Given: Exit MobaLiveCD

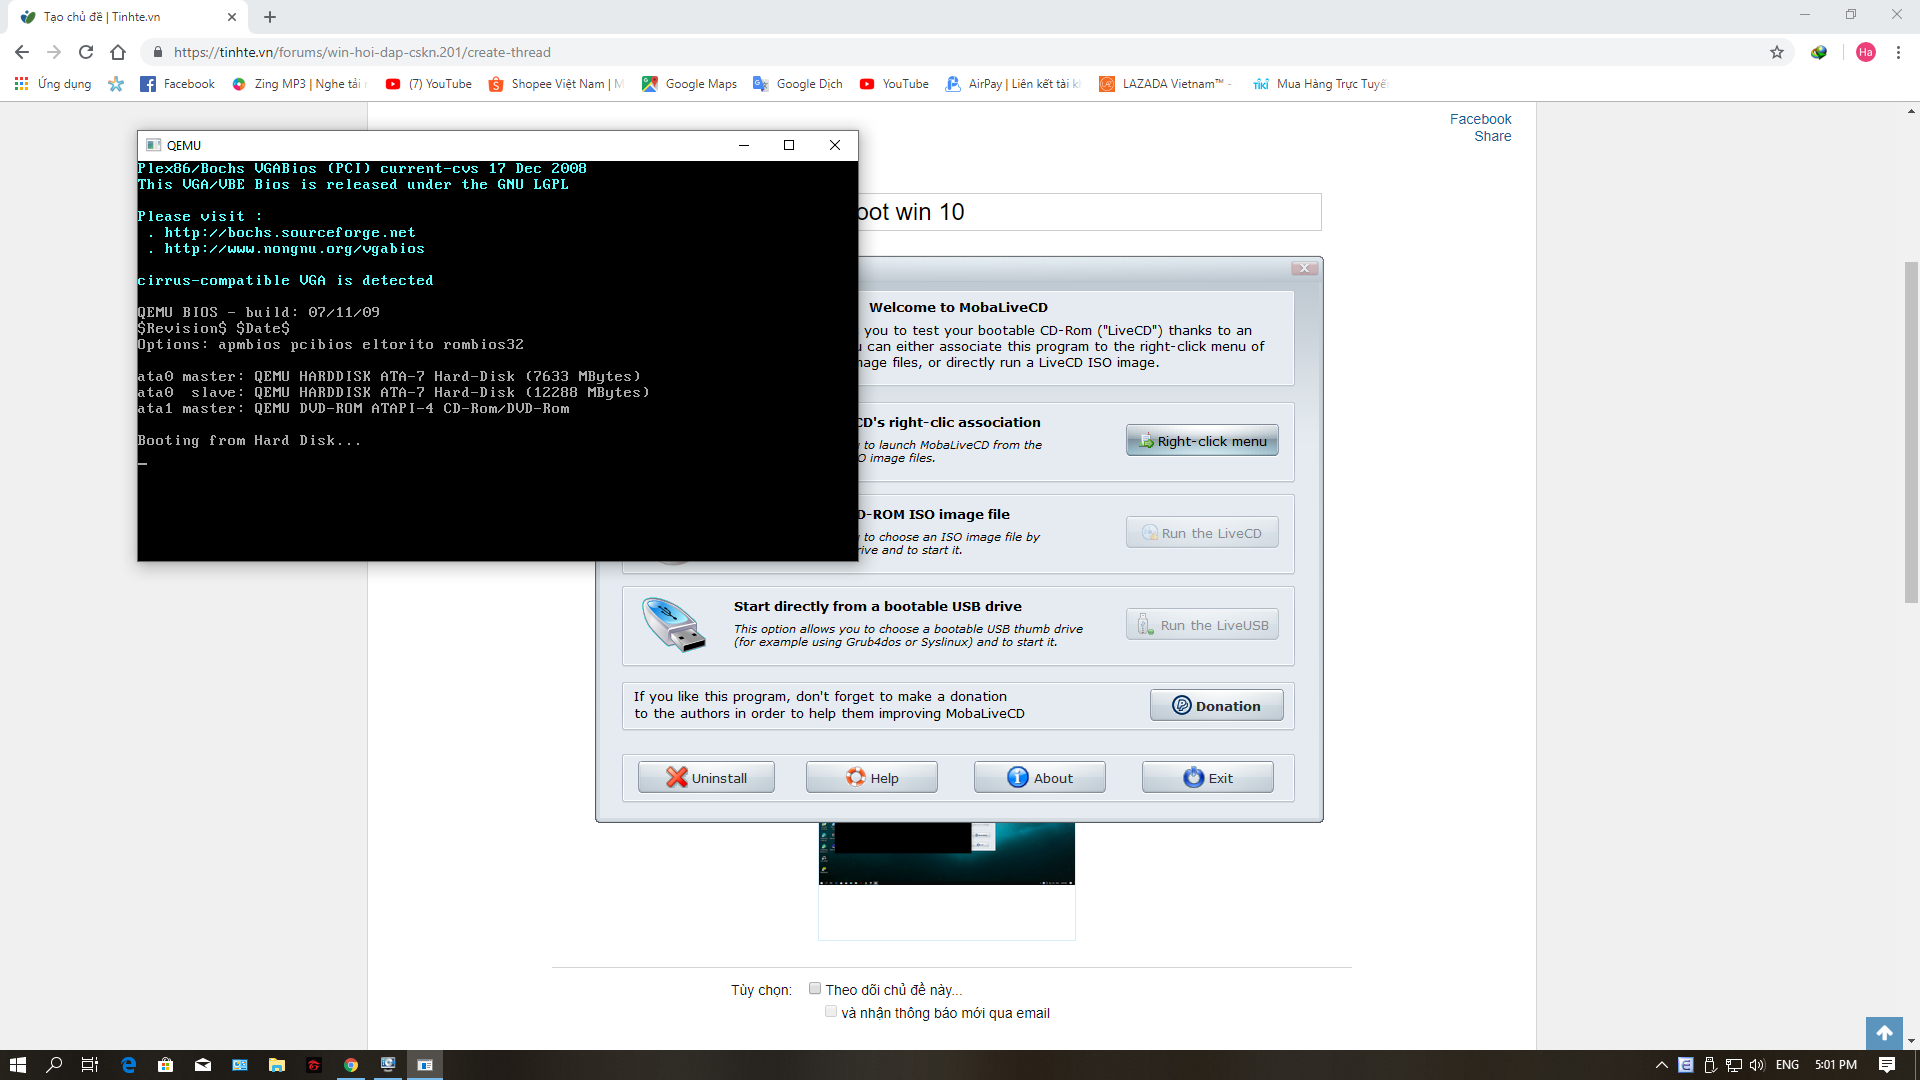Looking at the screenshot, I should pyautogui.click(x=1207, y=777).
